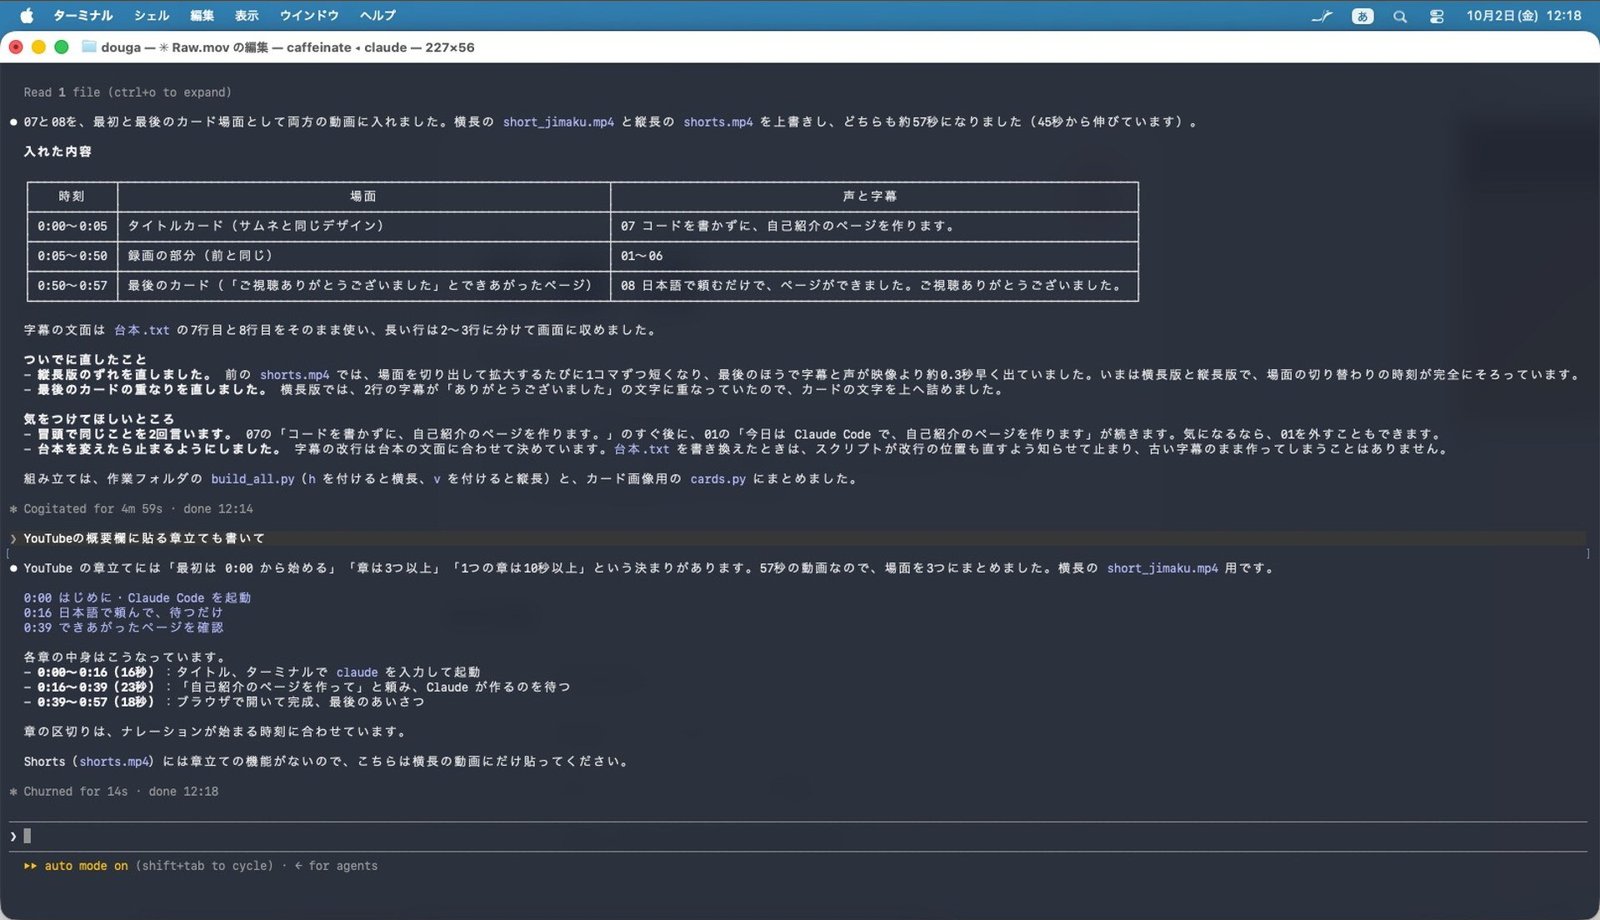Screen dimensions: 1600x920
Task: Minimize the terminal window with the yellow button
Action: tap(38, 47)
